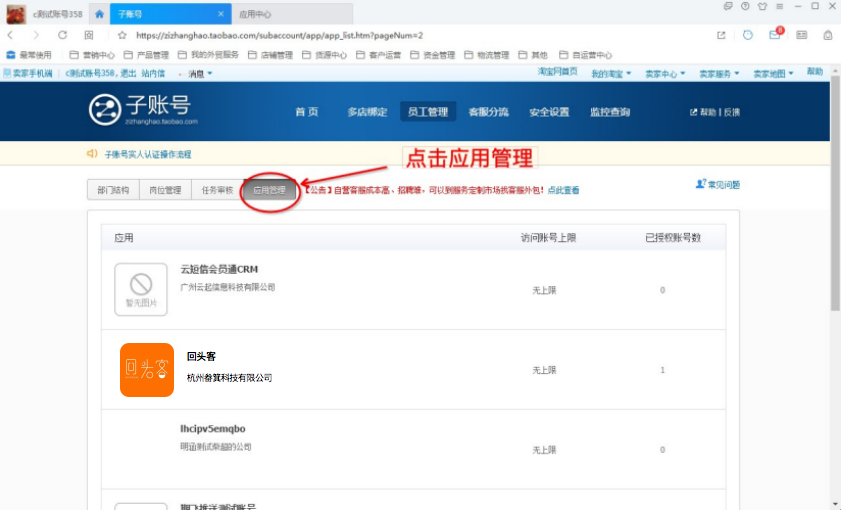Open the 物流管理 bookmark folder
Screen dimensions: 844x514
coord(487,55)
